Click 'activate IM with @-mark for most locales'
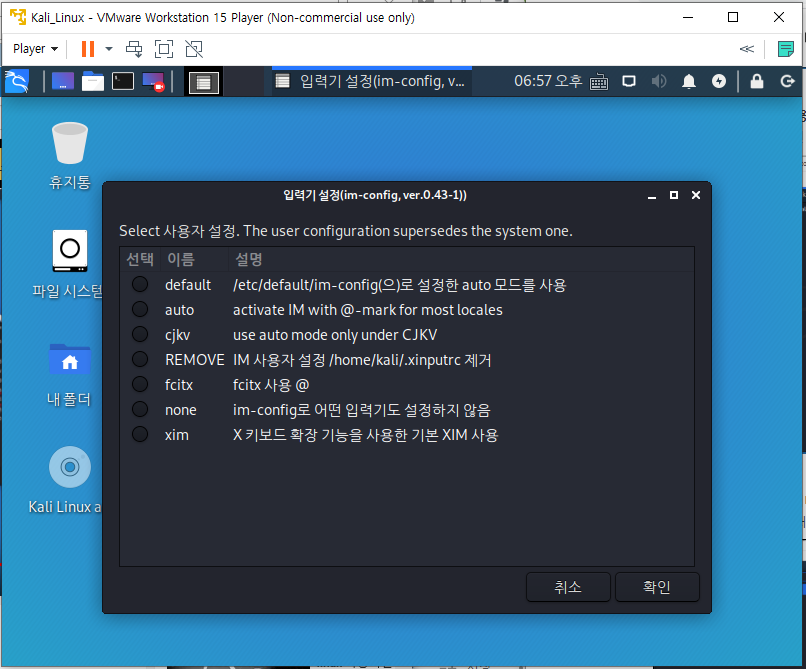Image resolution: width=806 pixels, height=669 pixels. pyautogui.click(x=368, y=310)
